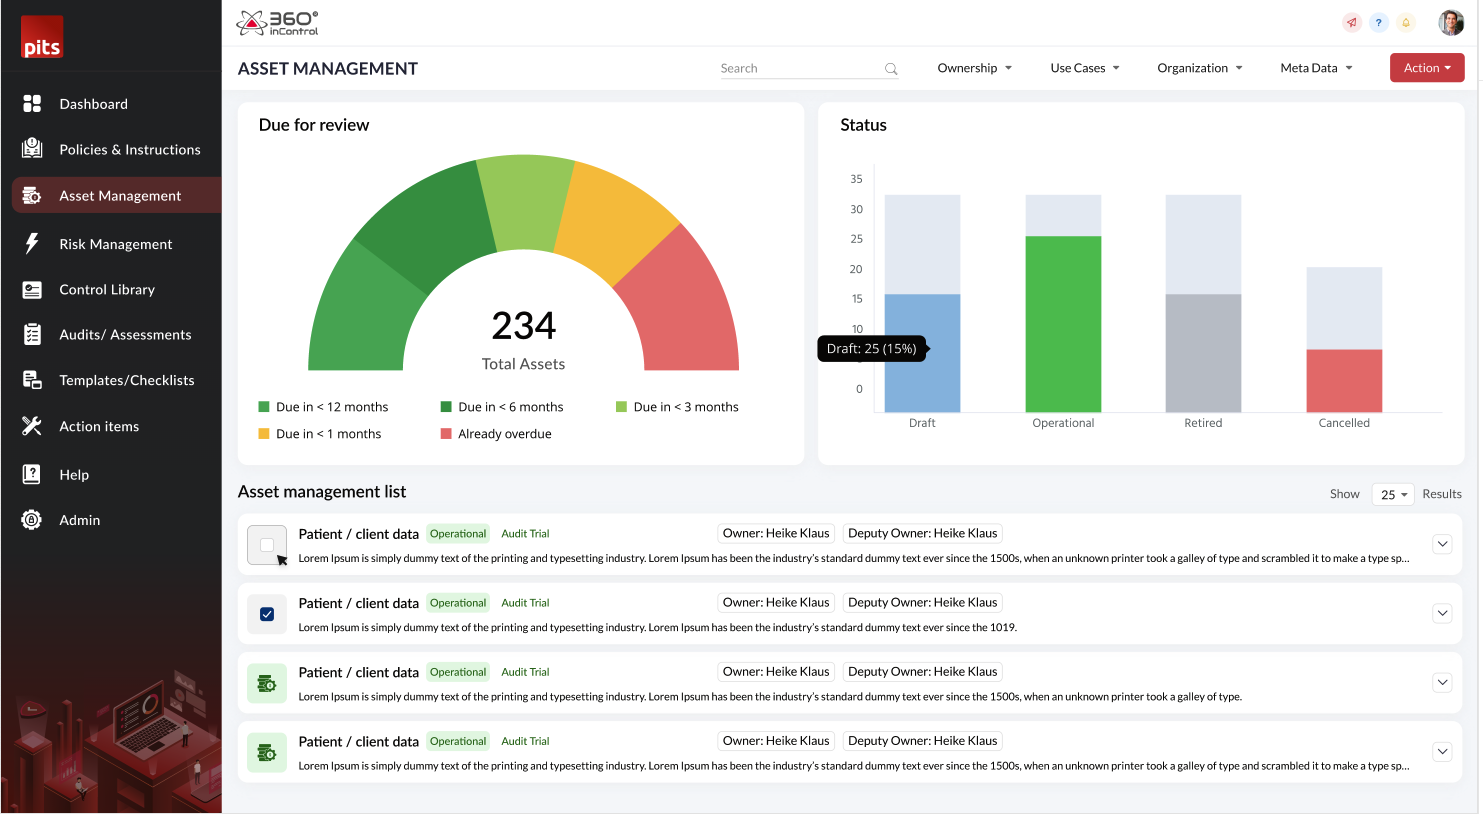Expand the first asset row chevron

[1442, 543]
